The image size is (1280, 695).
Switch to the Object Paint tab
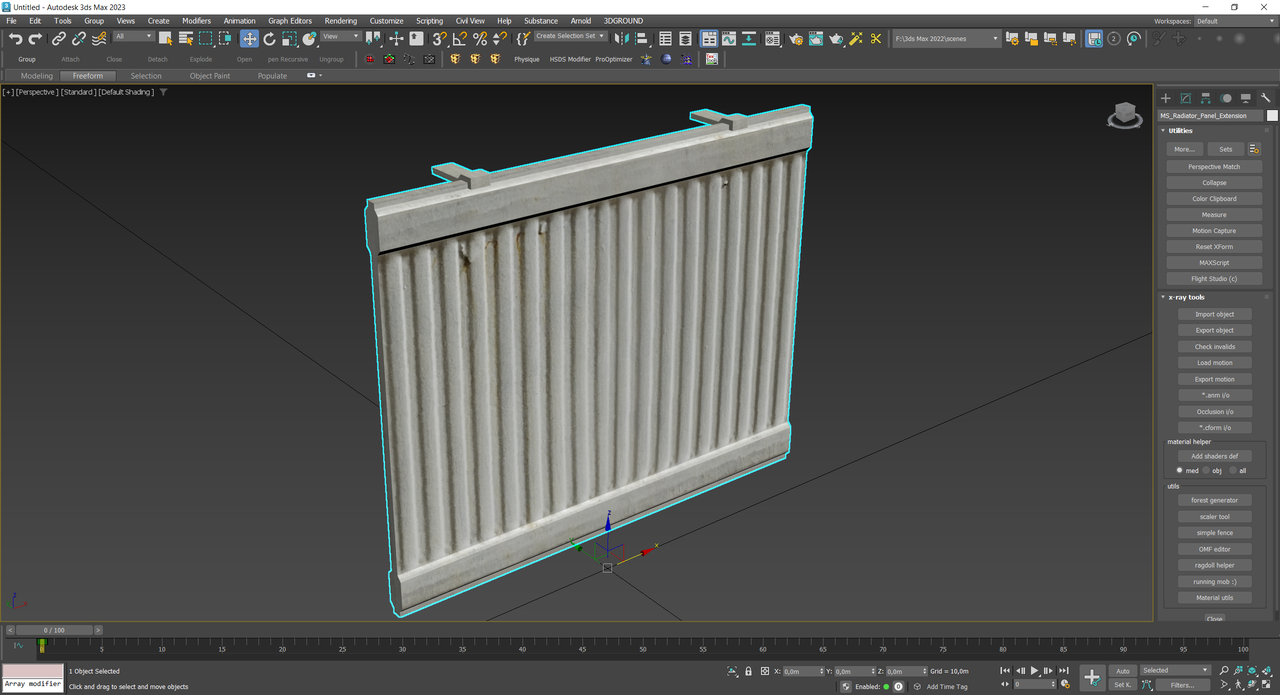click(x=209, y=76)
